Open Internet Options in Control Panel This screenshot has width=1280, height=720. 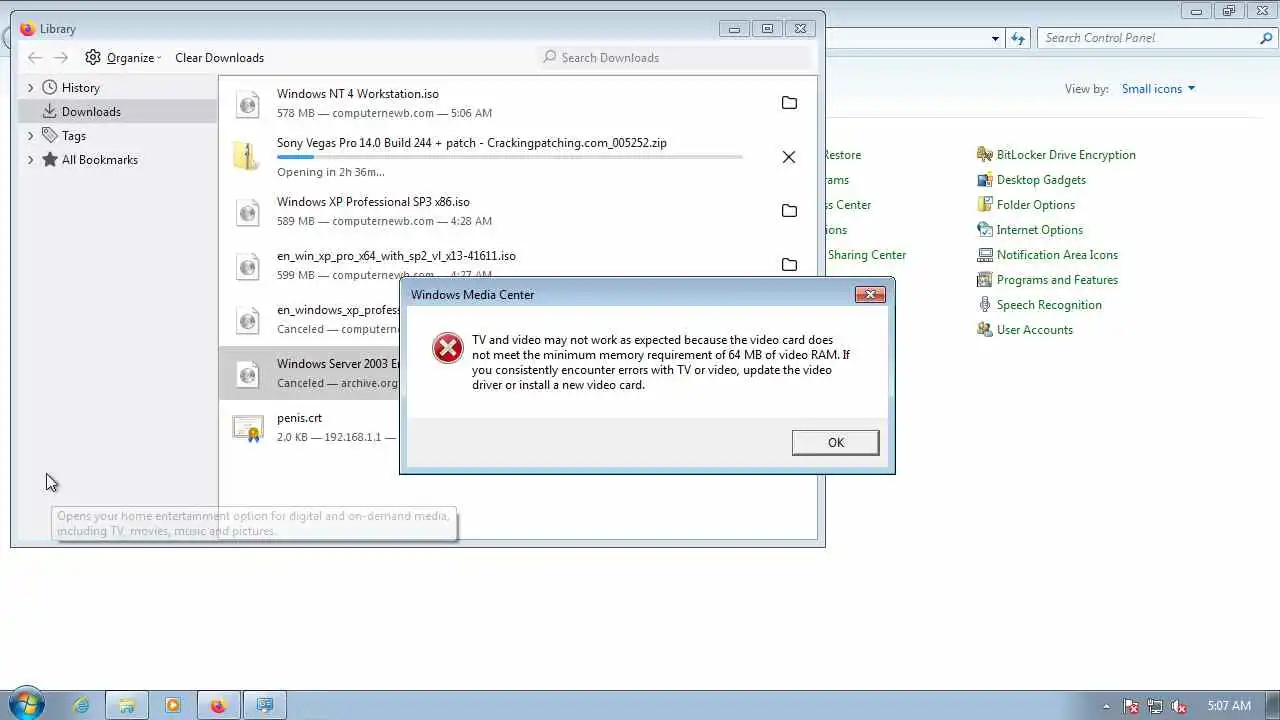[x=1040, y=230]
